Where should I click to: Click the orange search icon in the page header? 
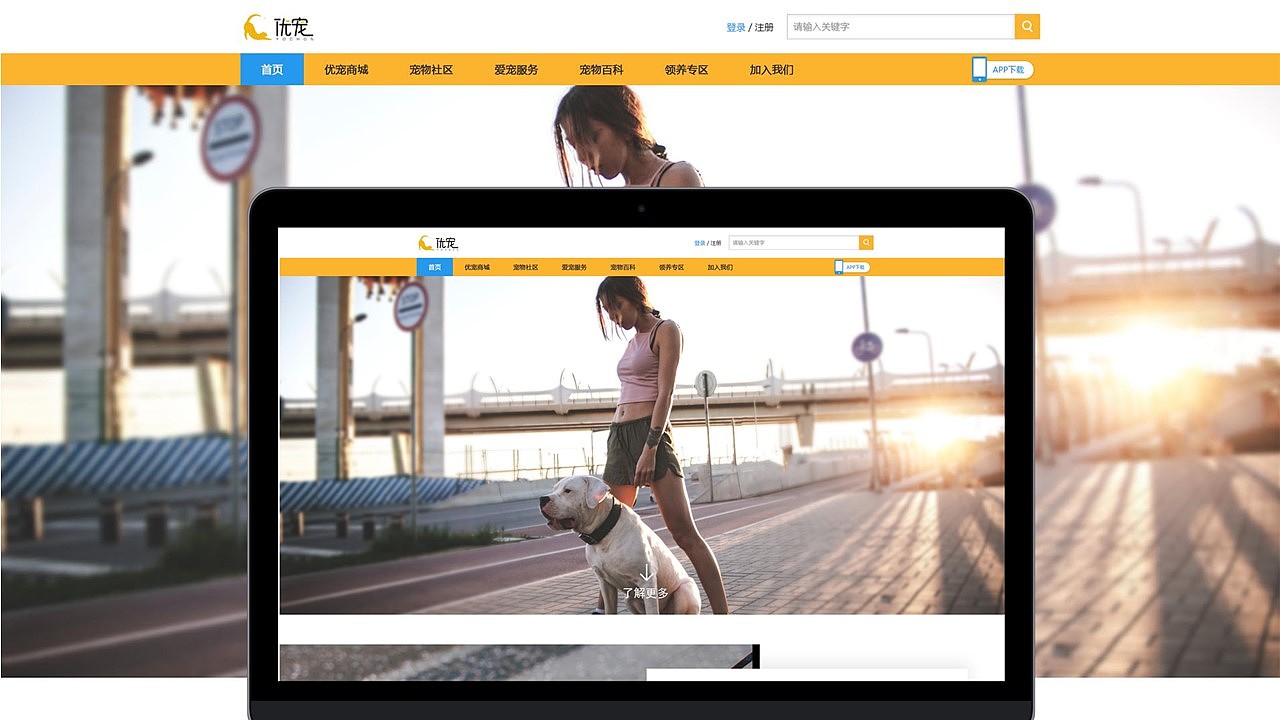1027,27
